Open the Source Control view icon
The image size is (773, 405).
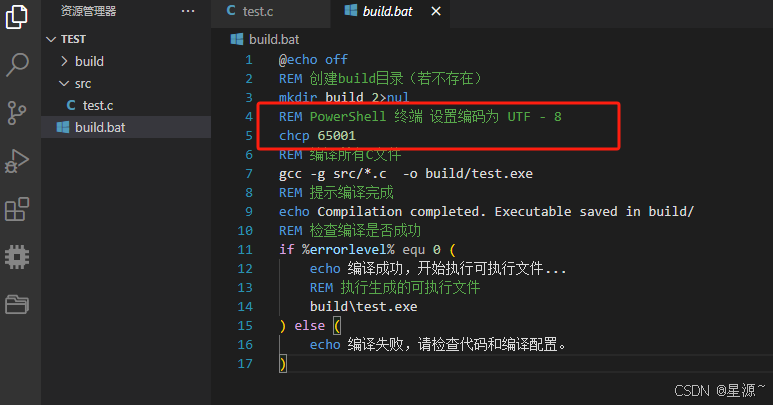[x=17, y=113]
